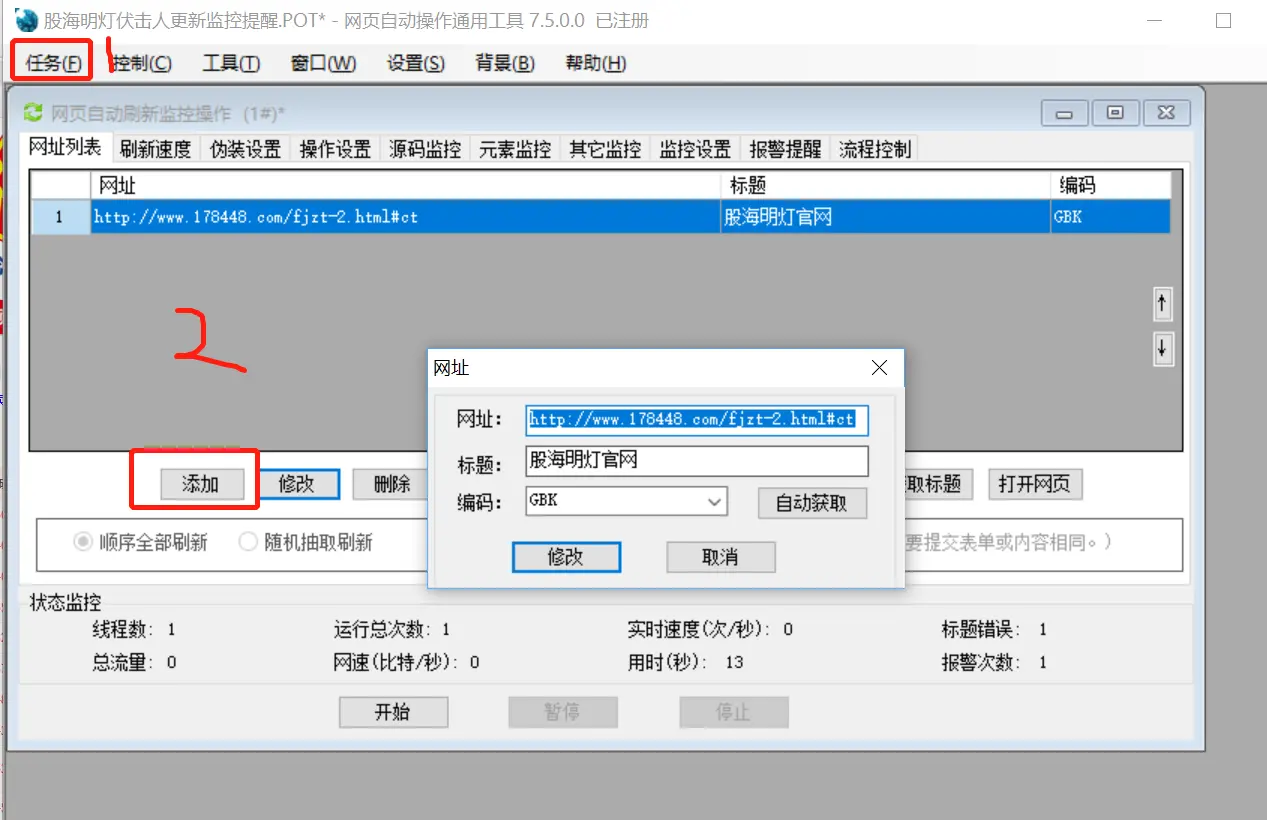Minimize the 网页自动刷新监控操作 inner window
The height and width of the screenshot is (820, 1267).
pos(1064,113)
